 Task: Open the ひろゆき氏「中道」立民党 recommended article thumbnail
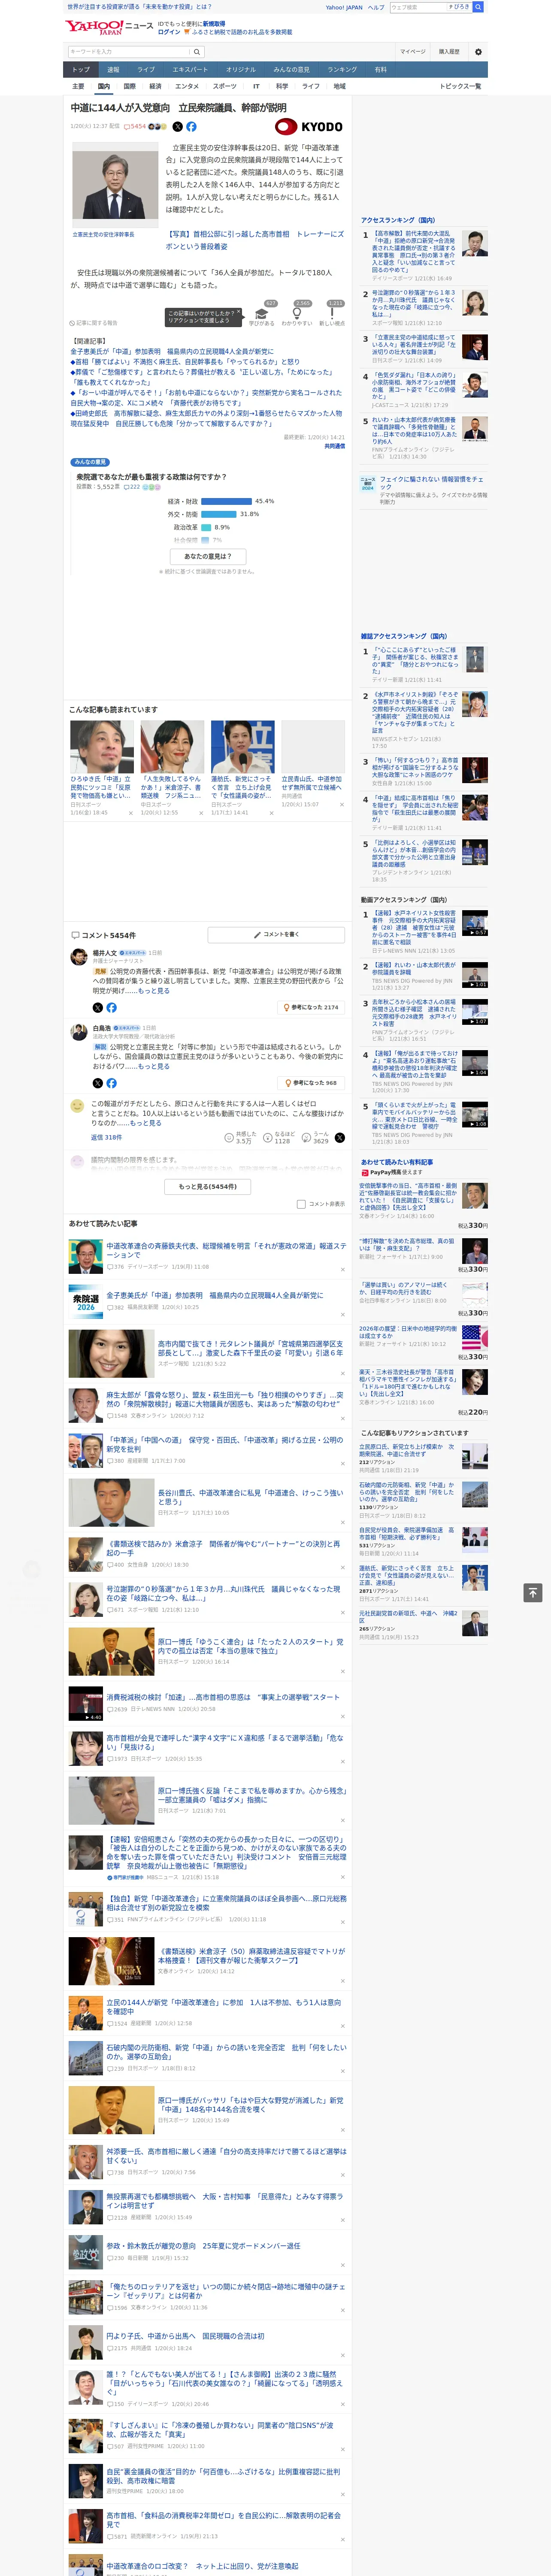pyautogui.click(x=102, y=747)
